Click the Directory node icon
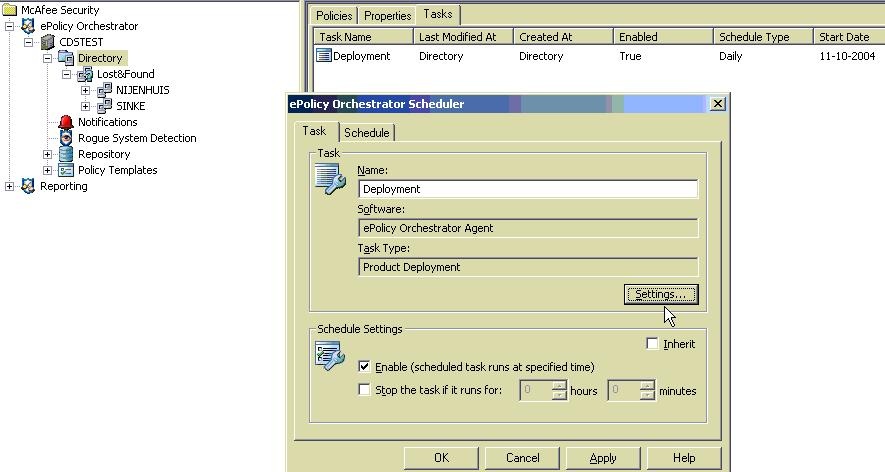The width and height of the screenshot is (885, 472). point(66,58)
